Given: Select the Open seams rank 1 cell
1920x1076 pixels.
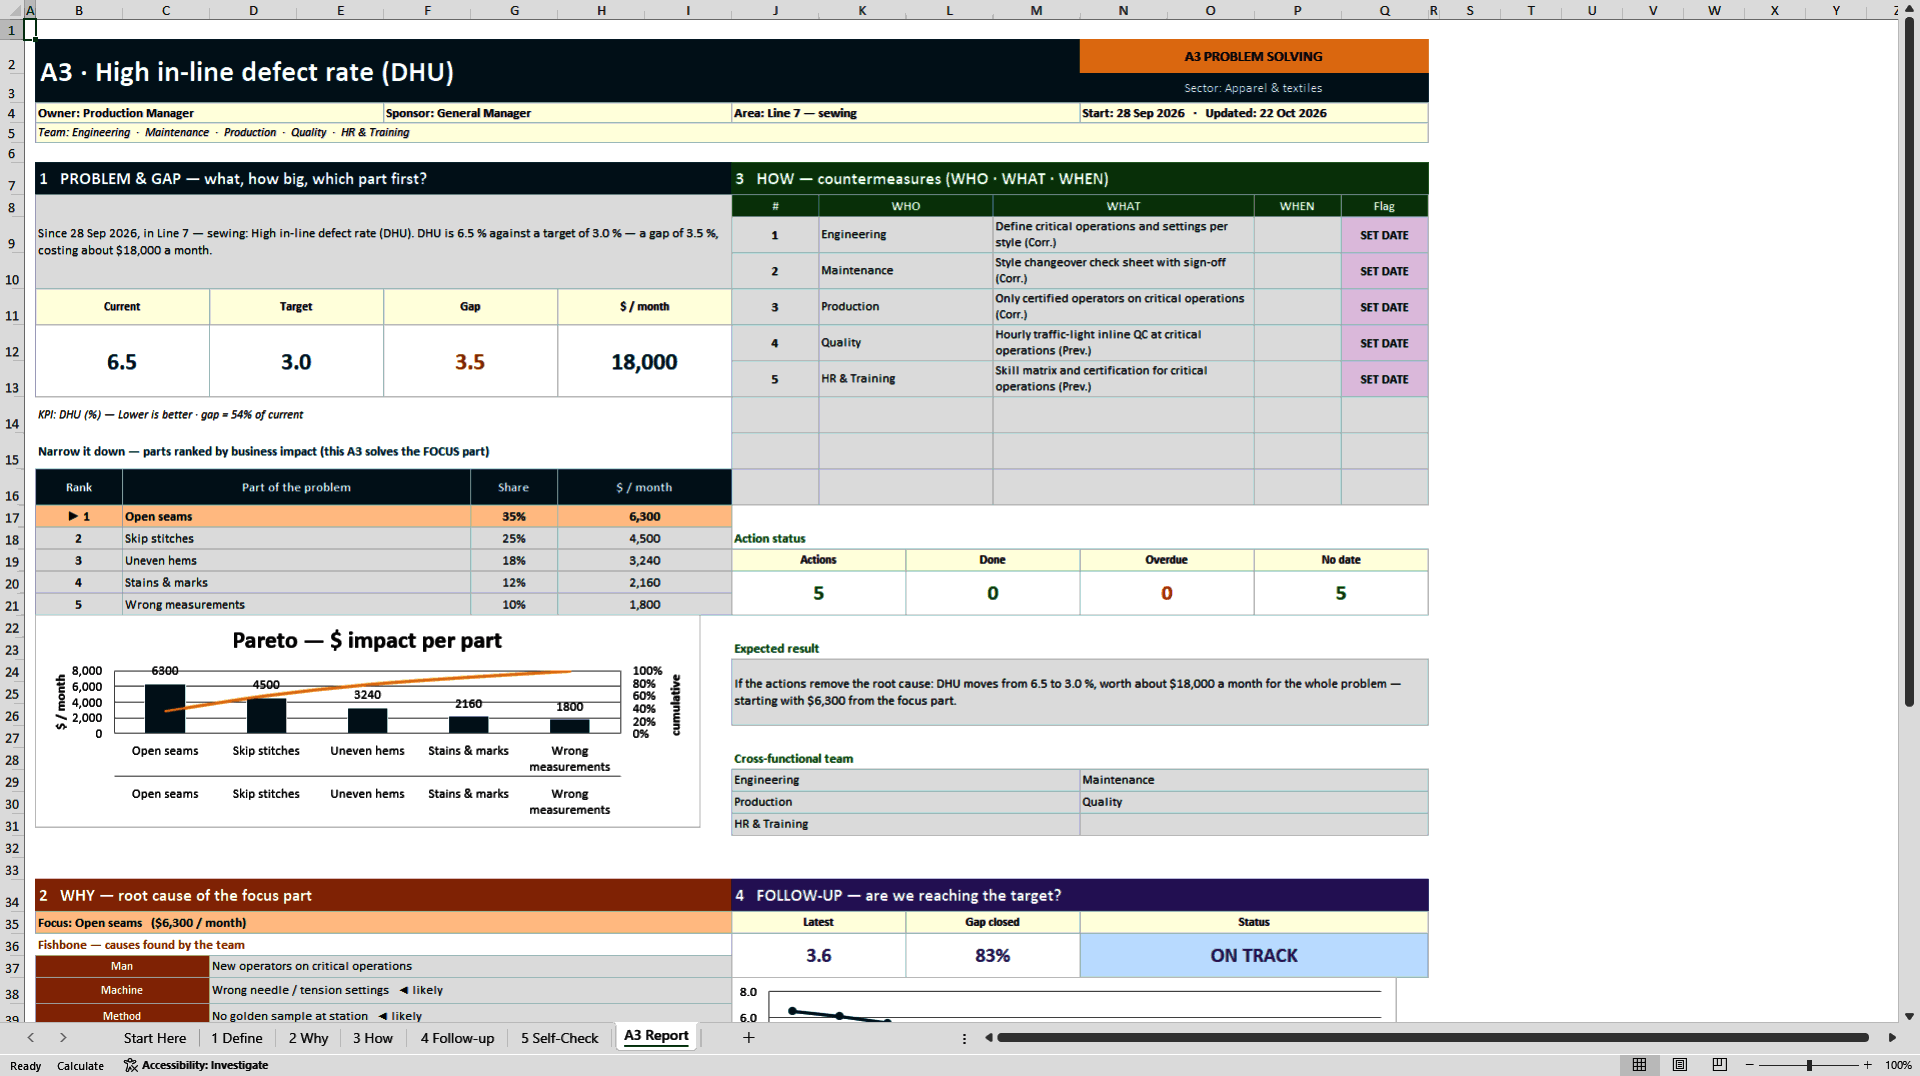Looking at the screenshot, I should click(79, 517).
